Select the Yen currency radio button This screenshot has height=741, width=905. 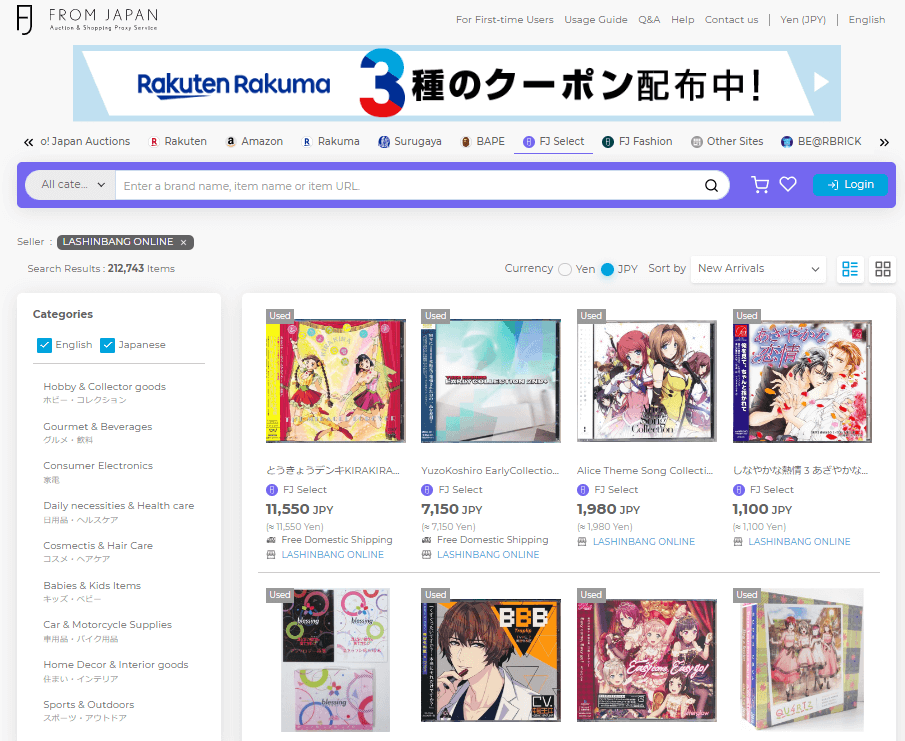pyautogui.click(x=565, y=270)
